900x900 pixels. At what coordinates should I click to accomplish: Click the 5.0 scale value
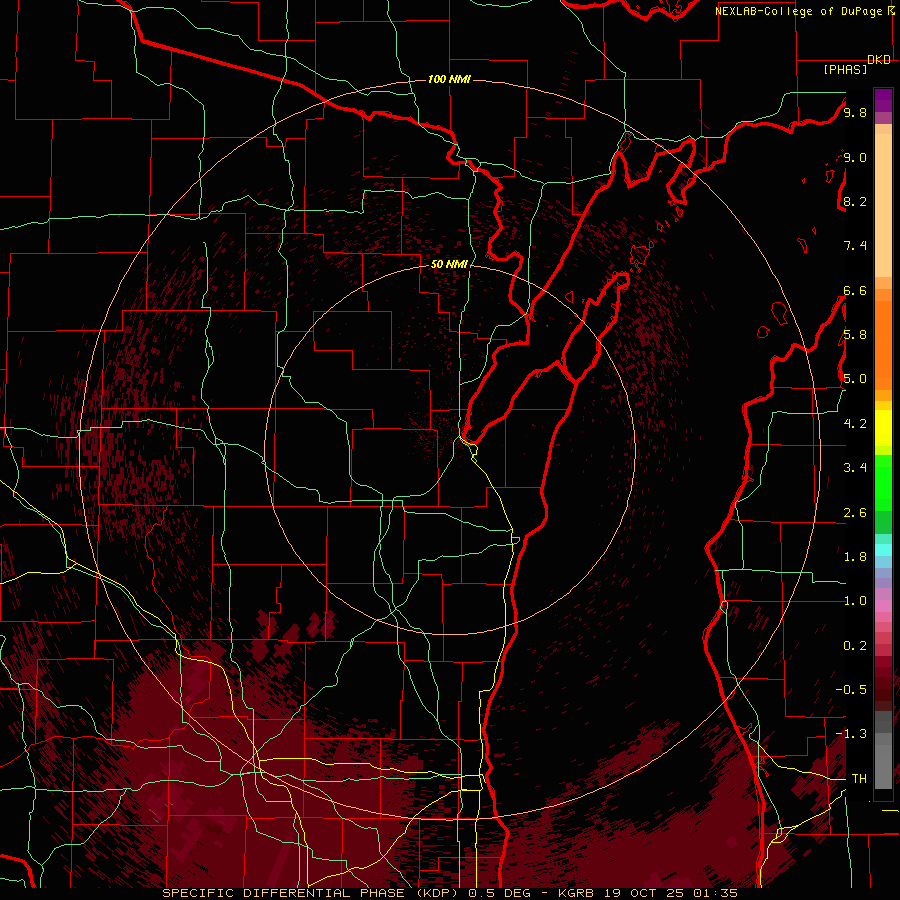(x=855, y=379)
